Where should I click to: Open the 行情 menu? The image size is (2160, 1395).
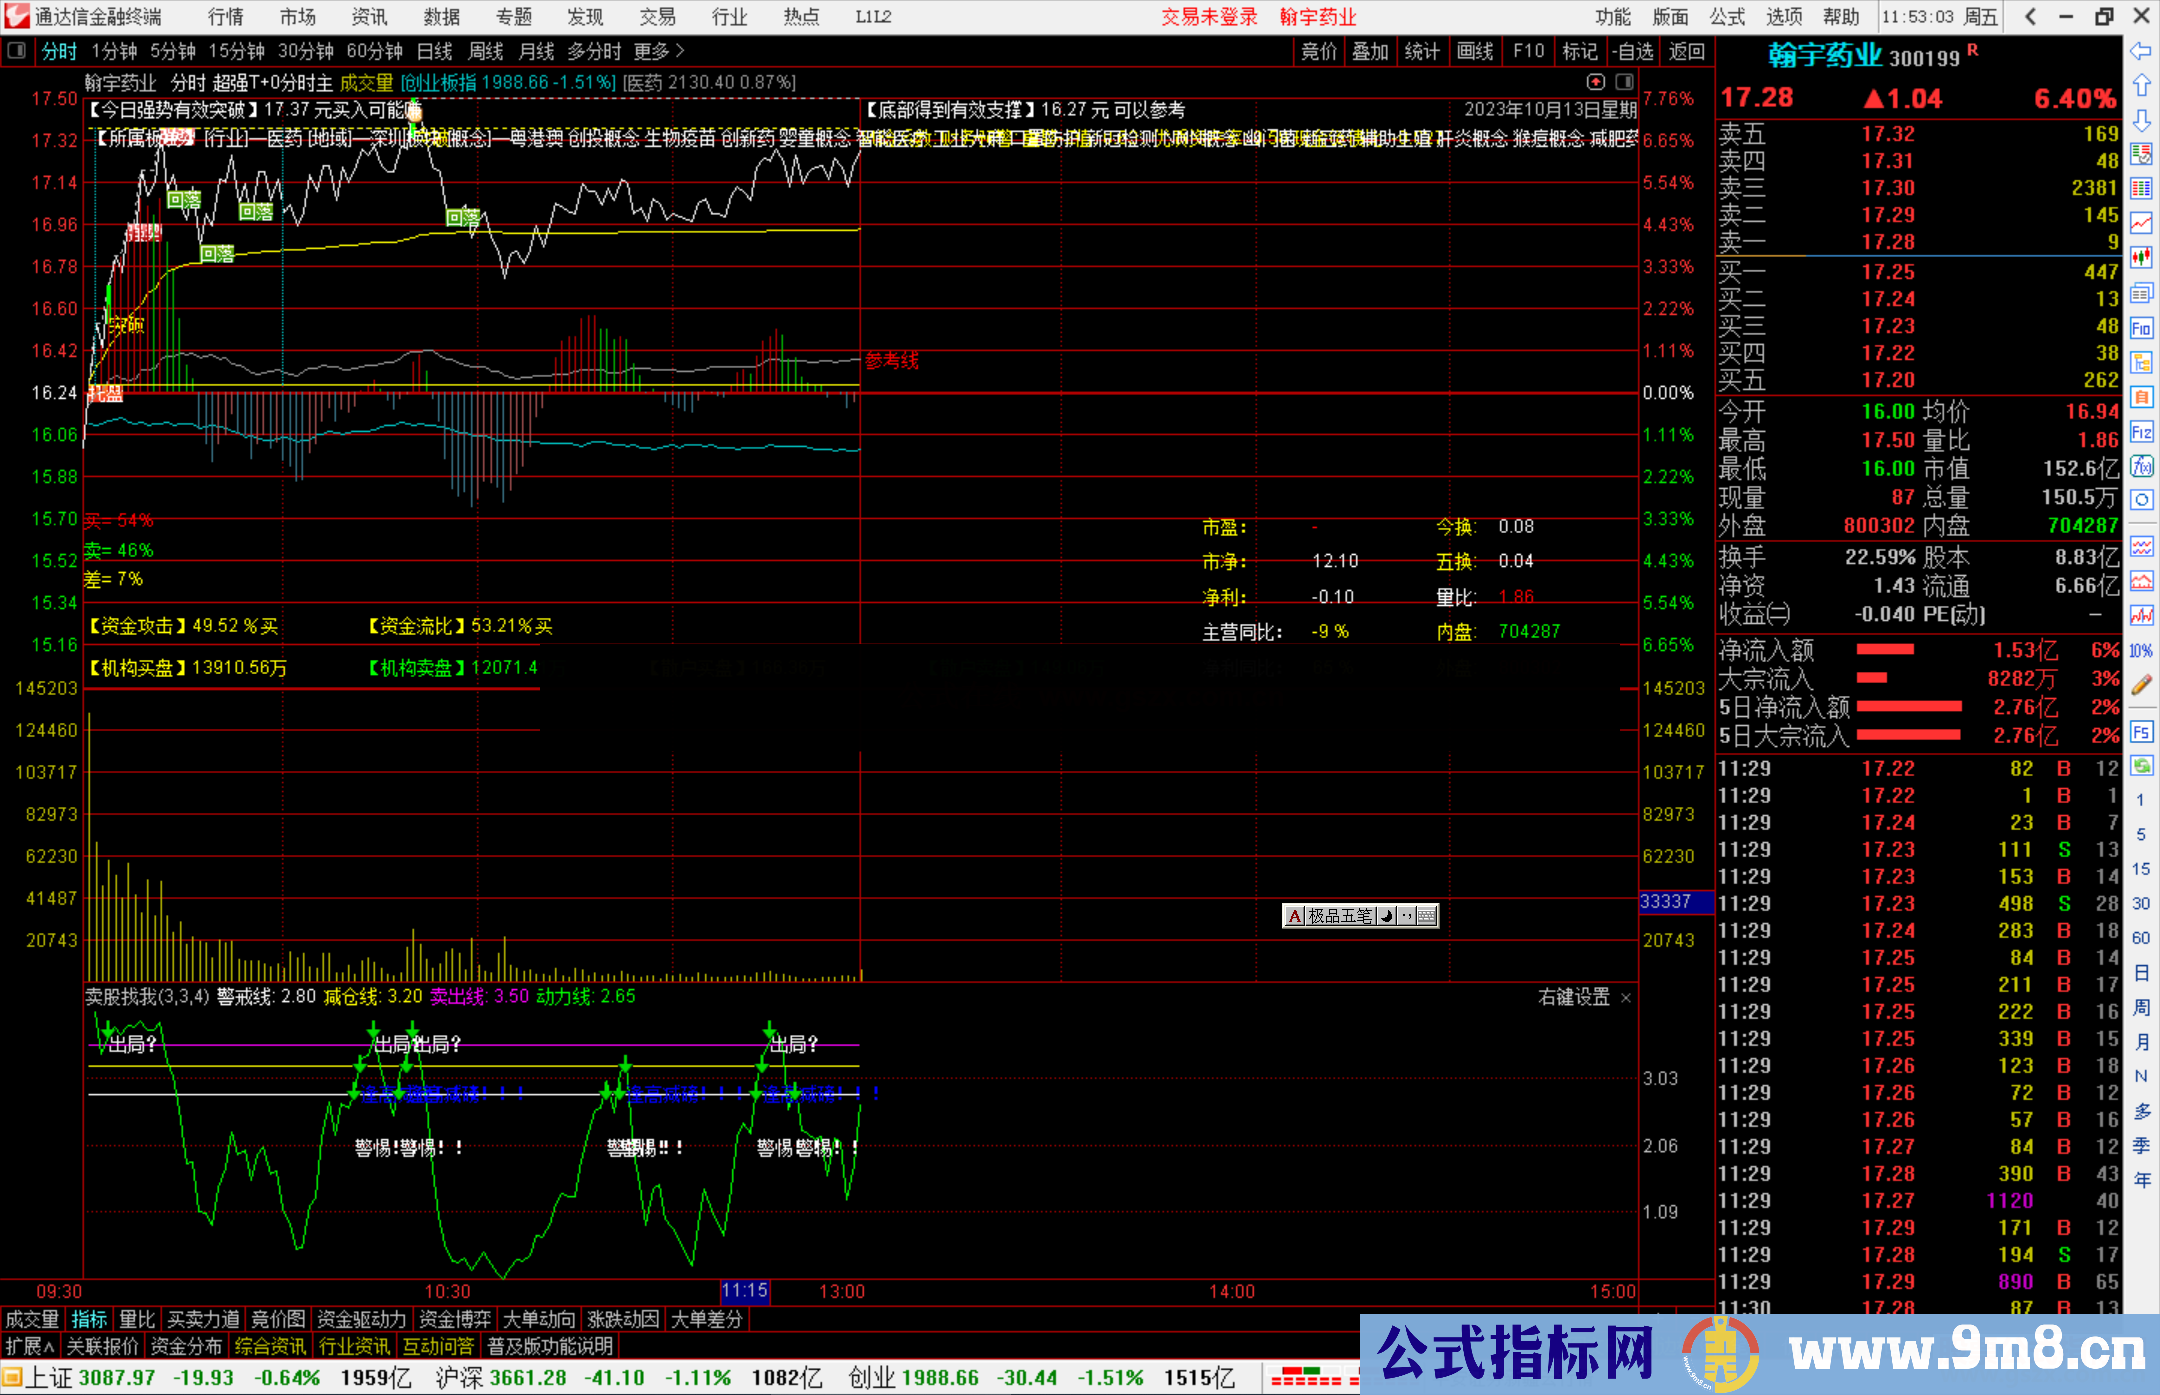tap(226, 17)
